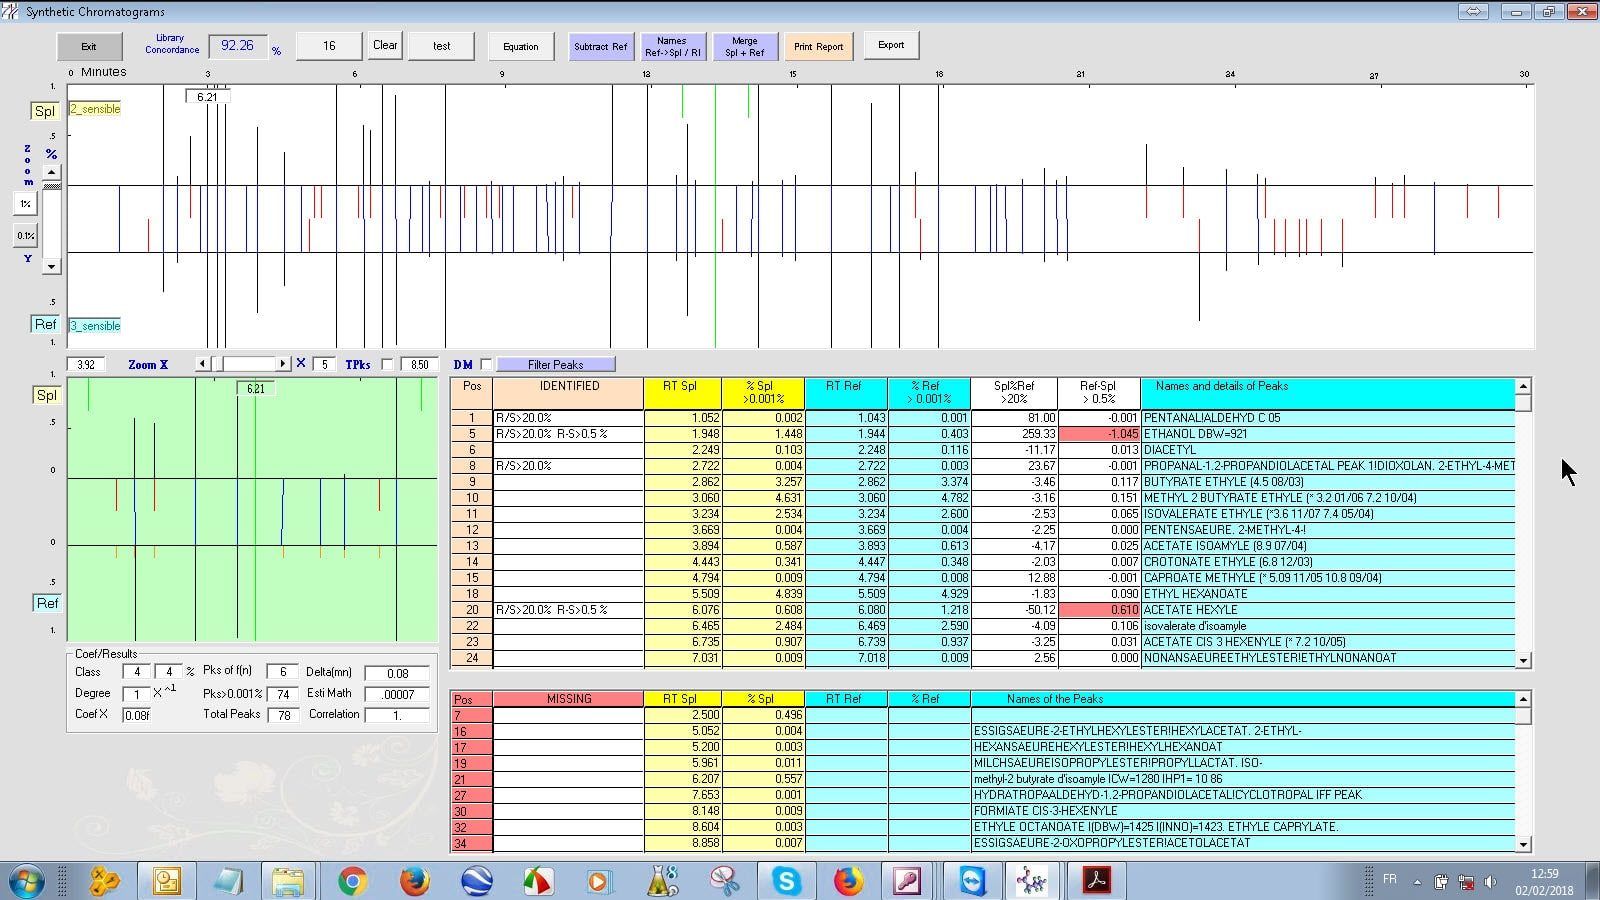Click Zoom Y scrollbar down arrow
Viewport: 1600px width, 900px height.
coord(51,266)
